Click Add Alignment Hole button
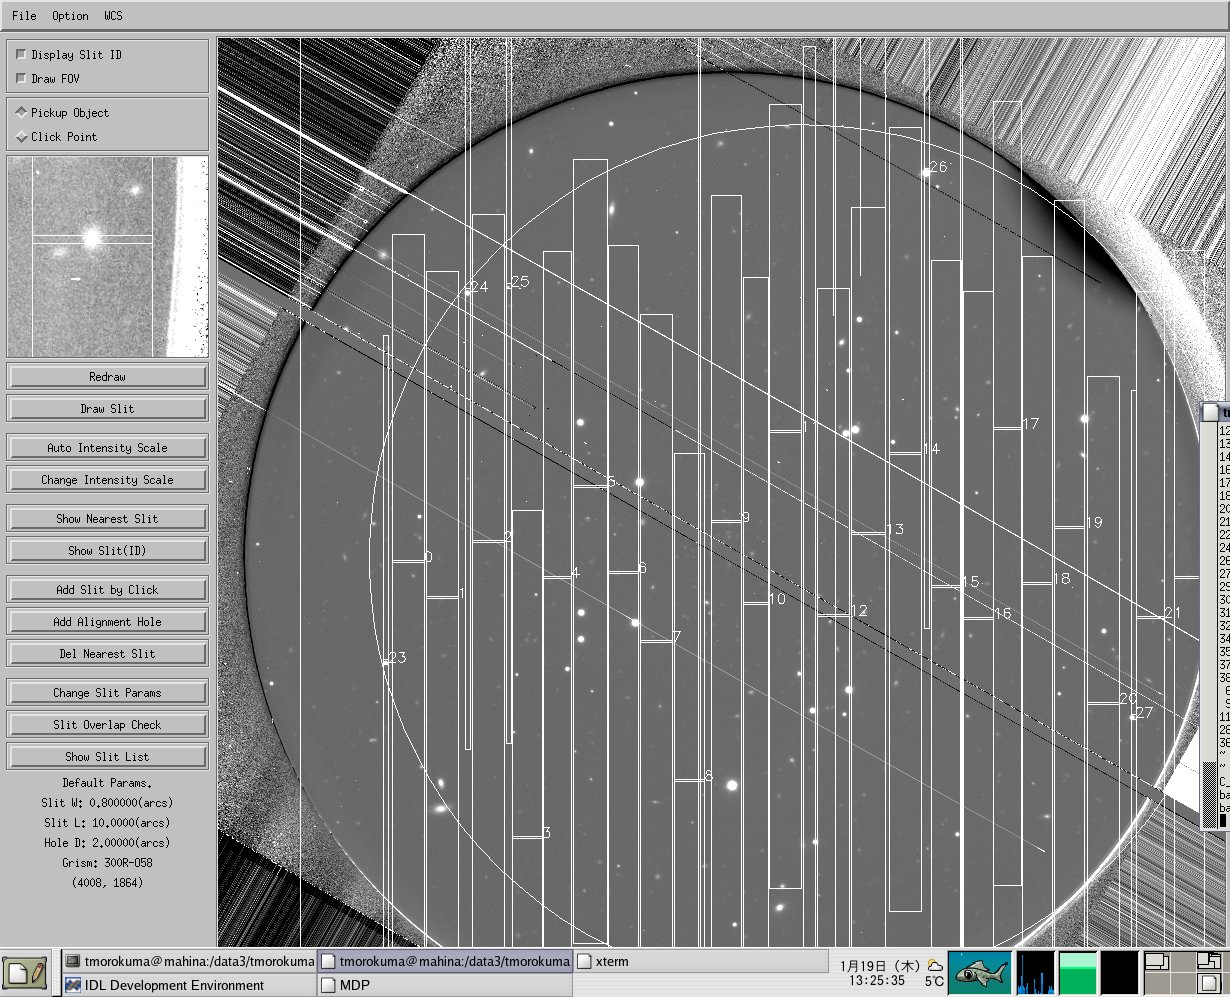 tap(107, 622)
